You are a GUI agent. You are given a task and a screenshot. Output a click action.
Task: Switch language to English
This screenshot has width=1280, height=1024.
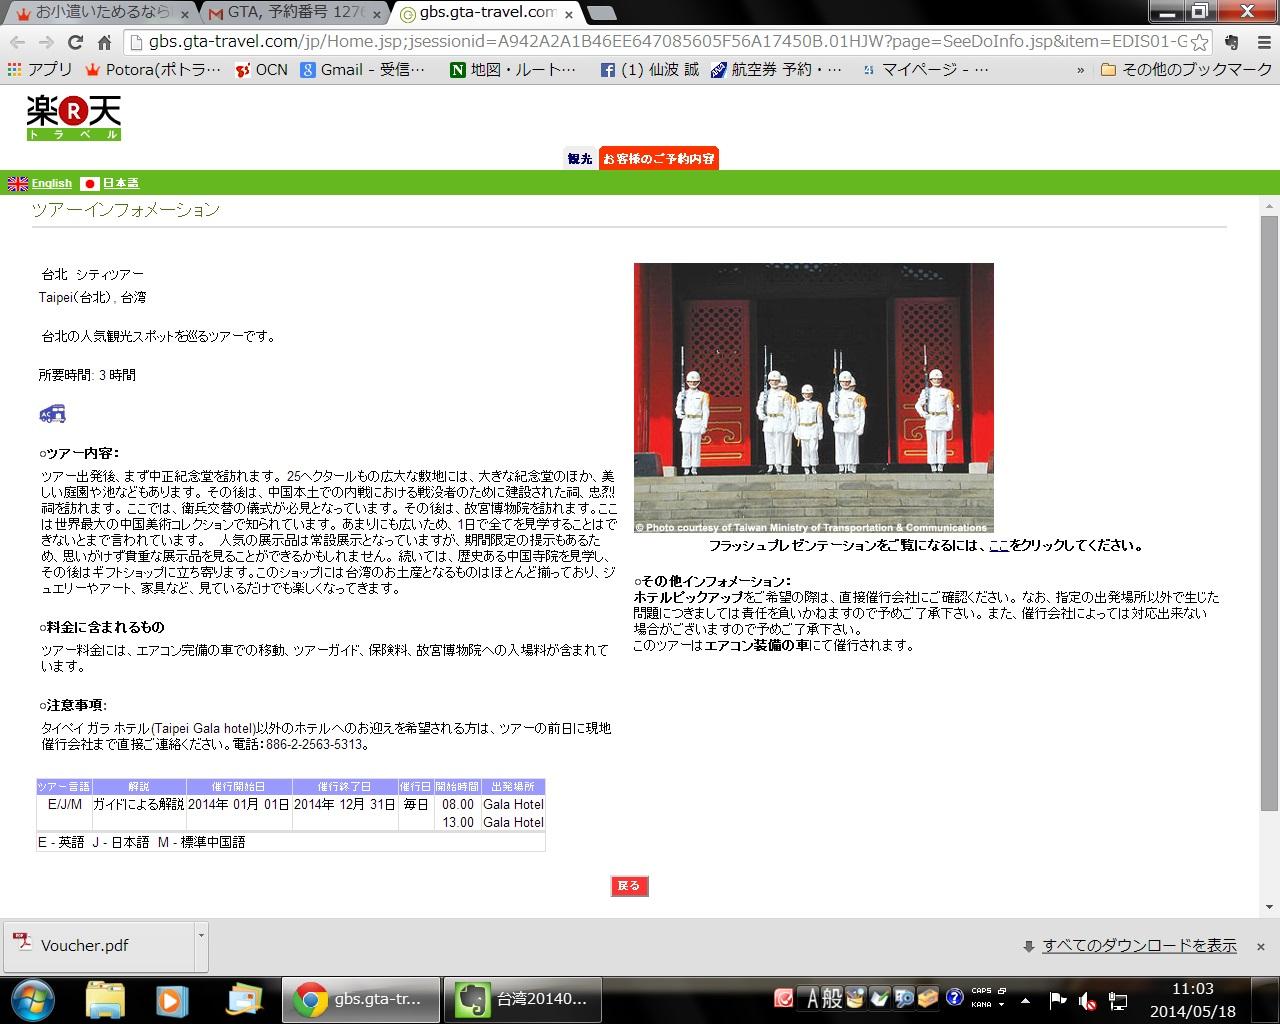(x=51, y=183)
